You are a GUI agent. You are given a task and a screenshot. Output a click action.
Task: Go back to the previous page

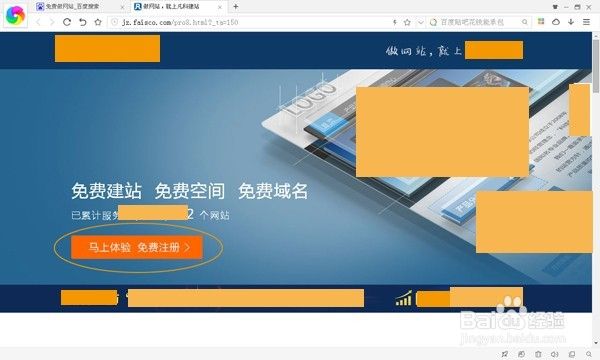pyautogui.click(x=38, y=22)
